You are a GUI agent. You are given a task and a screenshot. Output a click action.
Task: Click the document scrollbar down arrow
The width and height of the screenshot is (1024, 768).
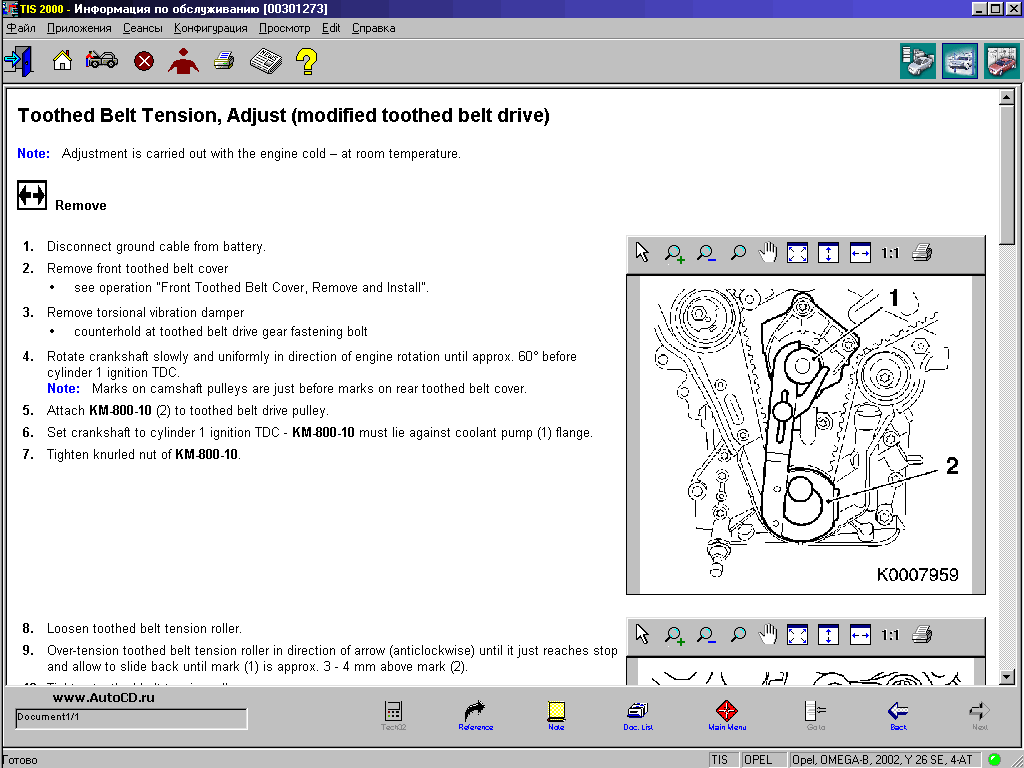coord(1006,677)
